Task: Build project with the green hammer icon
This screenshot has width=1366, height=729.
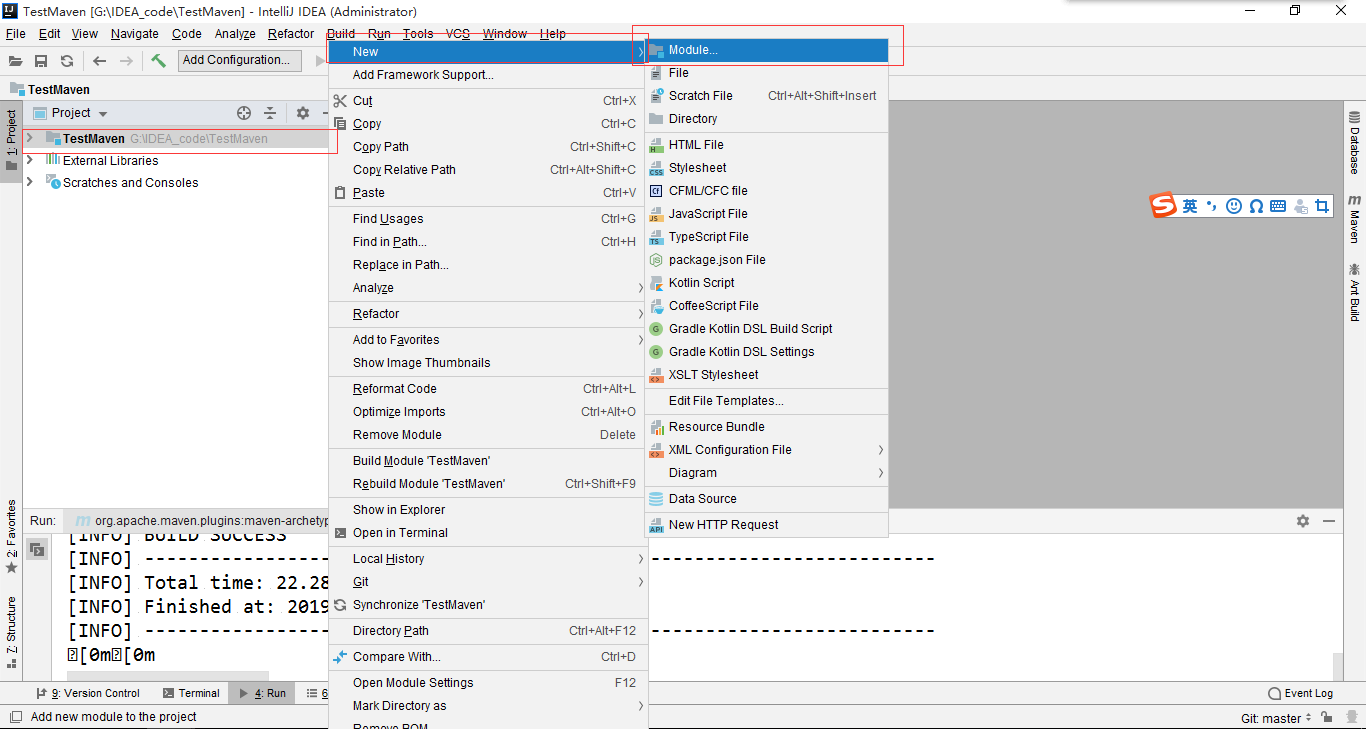Action: coord(159,61)
